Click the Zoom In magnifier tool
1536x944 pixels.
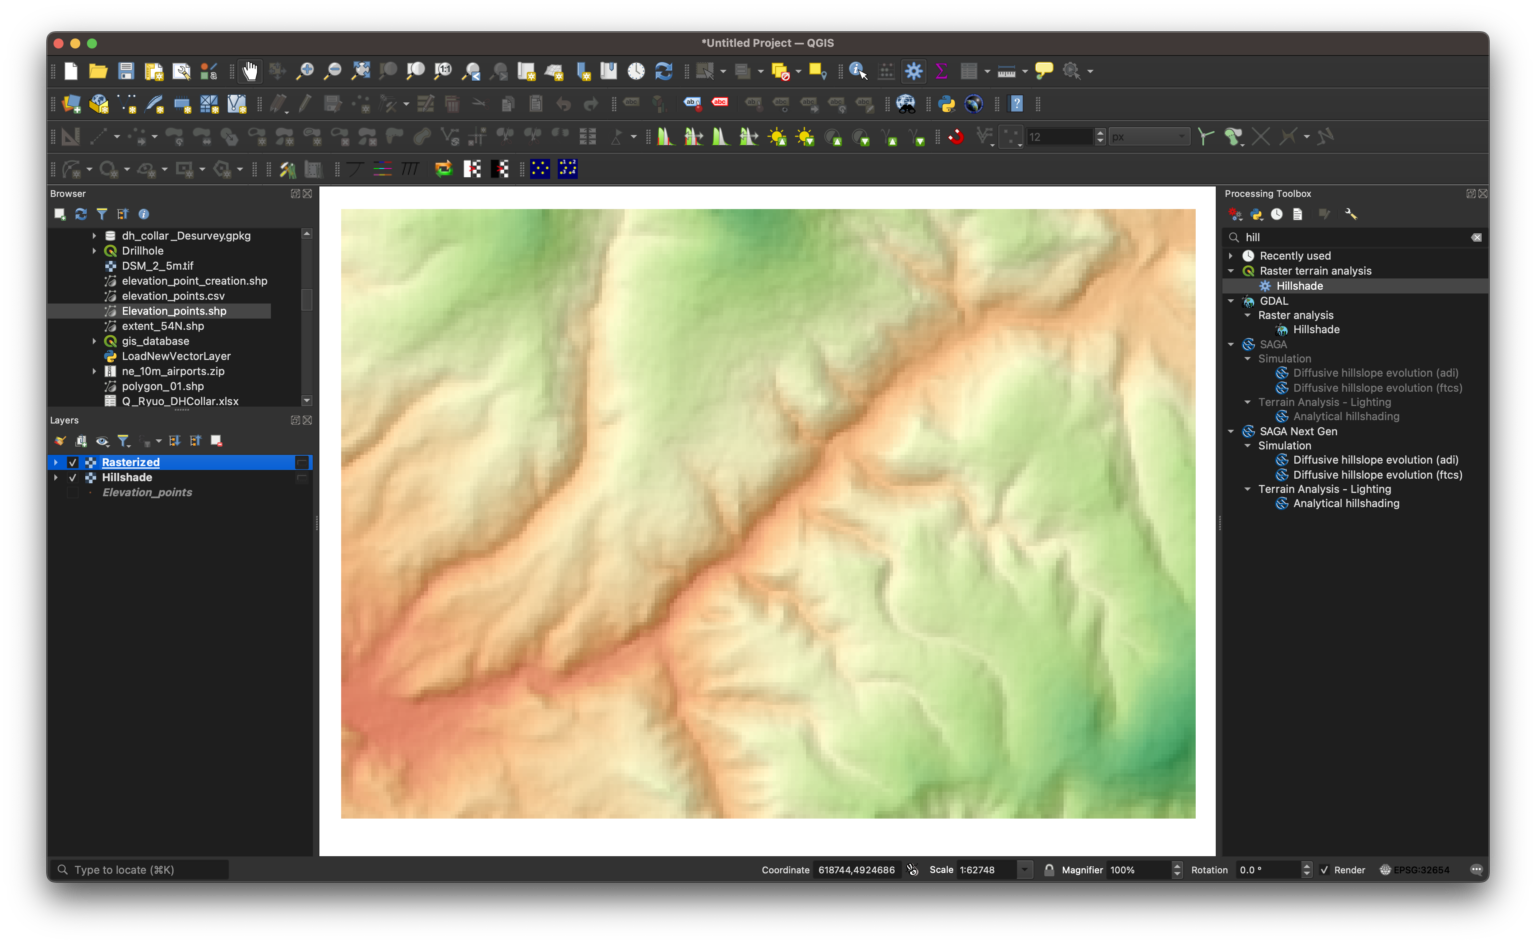(305, 71)
